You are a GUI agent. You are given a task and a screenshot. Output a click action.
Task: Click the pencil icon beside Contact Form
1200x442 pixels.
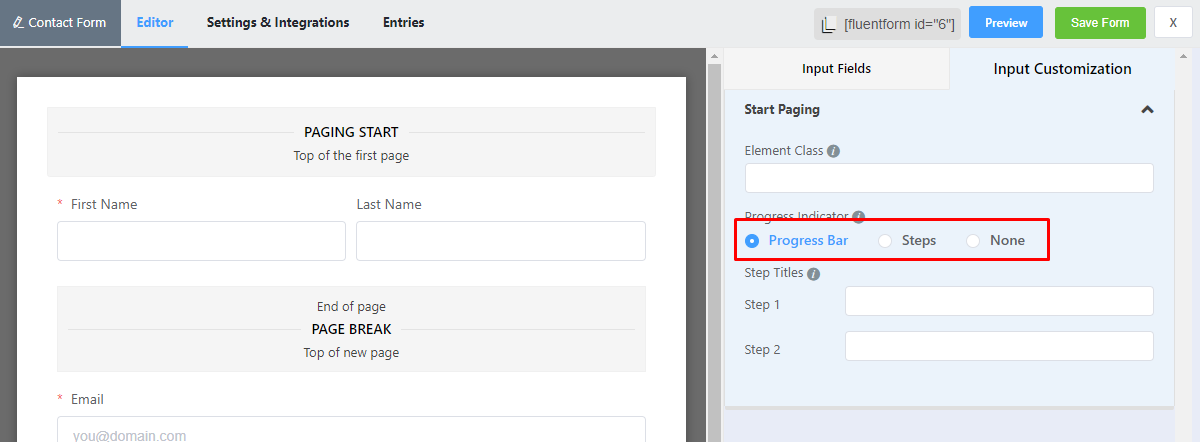click(18, 23)
